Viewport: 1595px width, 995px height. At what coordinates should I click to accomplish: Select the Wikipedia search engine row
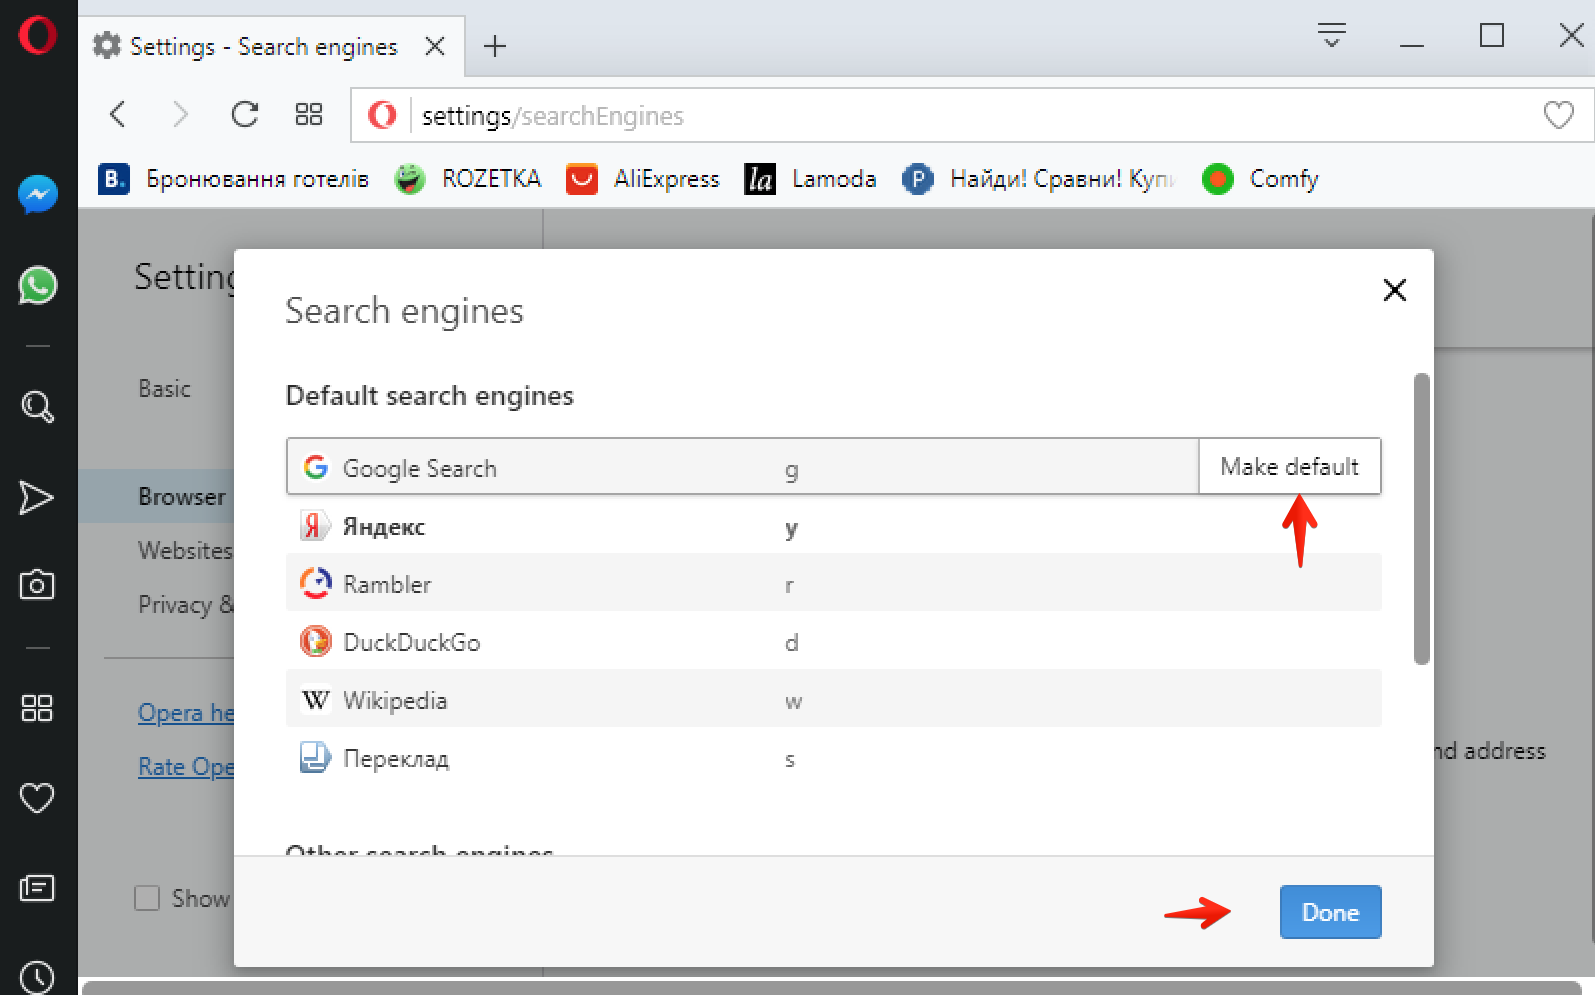tap(834, 700)
